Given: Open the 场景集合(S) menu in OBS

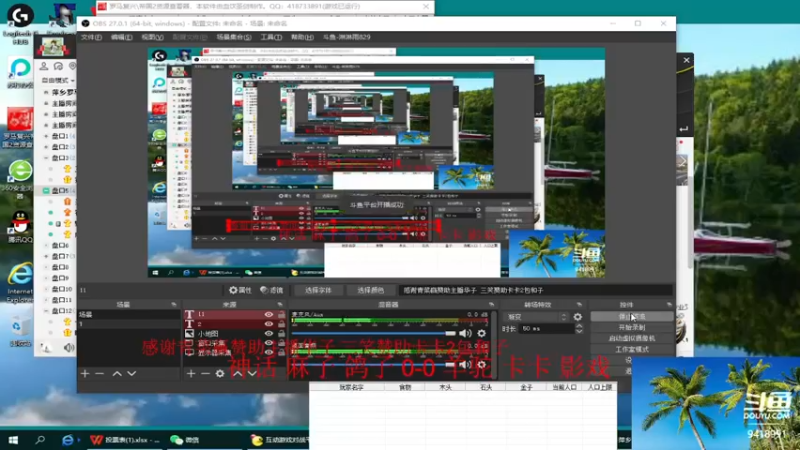Looking at the screenshot, I should point(234,37).
